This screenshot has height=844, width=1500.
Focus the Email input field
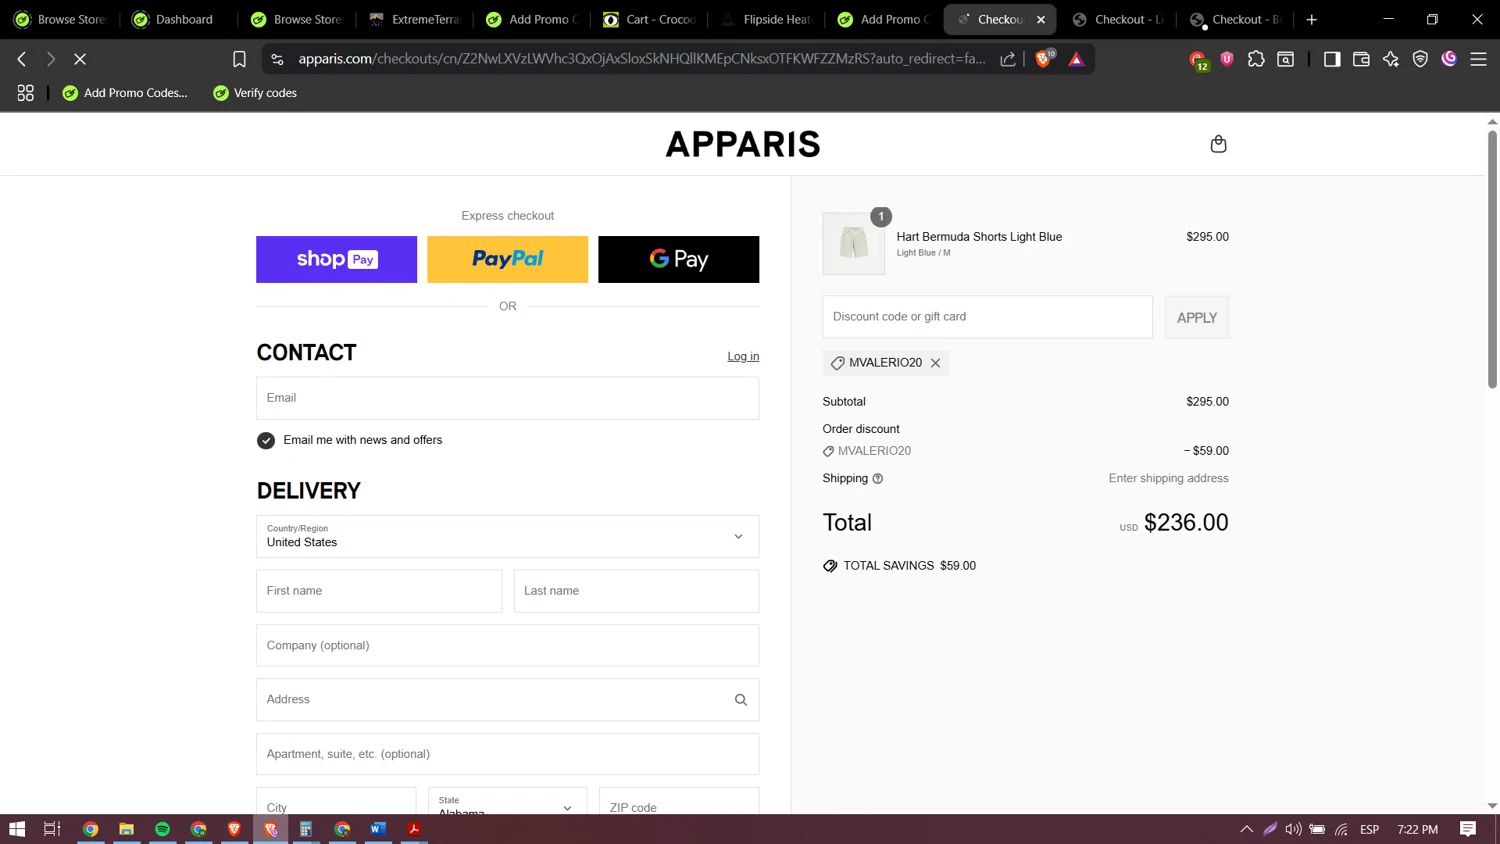pyautogui.click(x=508, y=398)
